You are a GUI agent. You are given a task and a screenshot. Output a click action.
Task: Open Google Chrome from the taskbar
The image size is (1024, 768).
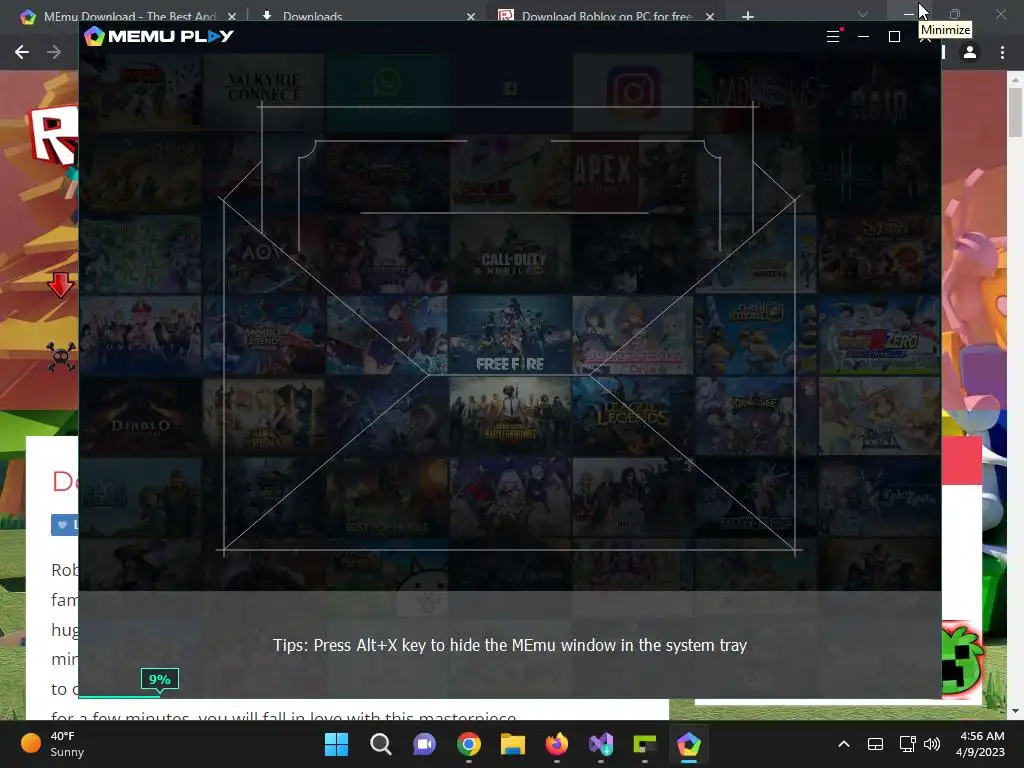click(x=468, y=744)
